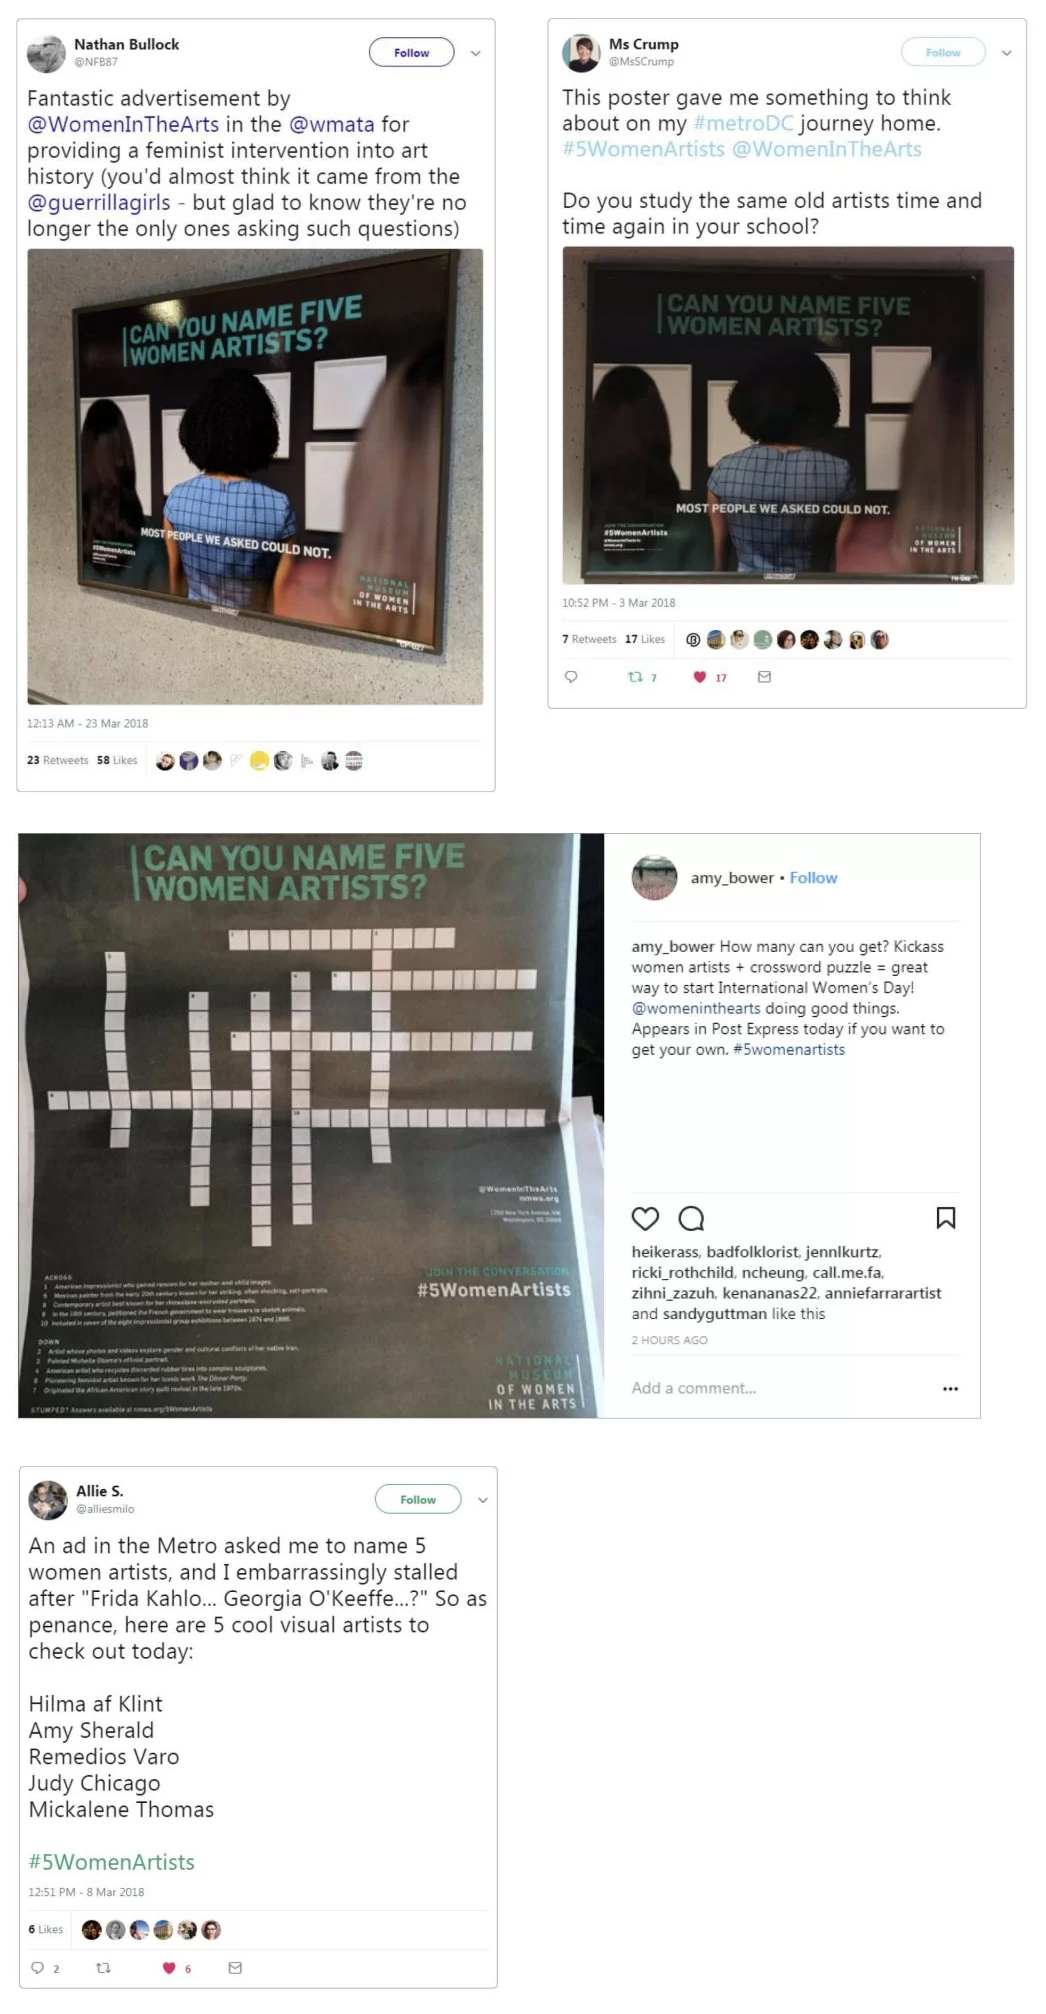Open the three-dot menu beside Add a comment
This screenshot has width=1046, height=2014.
tap(950, 1388)
